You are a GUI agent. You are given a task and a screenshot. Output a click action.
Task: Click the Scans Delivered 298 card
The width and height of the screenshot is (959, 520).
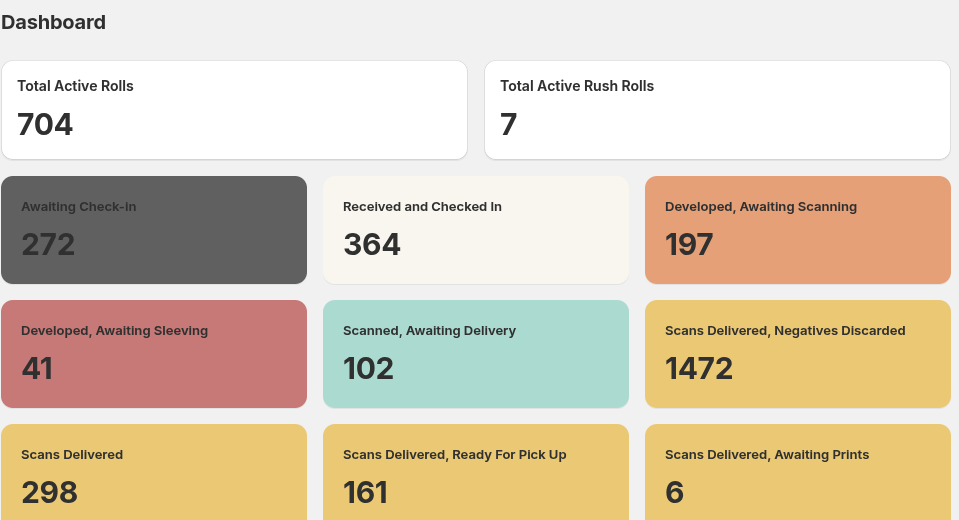[154, 472]
